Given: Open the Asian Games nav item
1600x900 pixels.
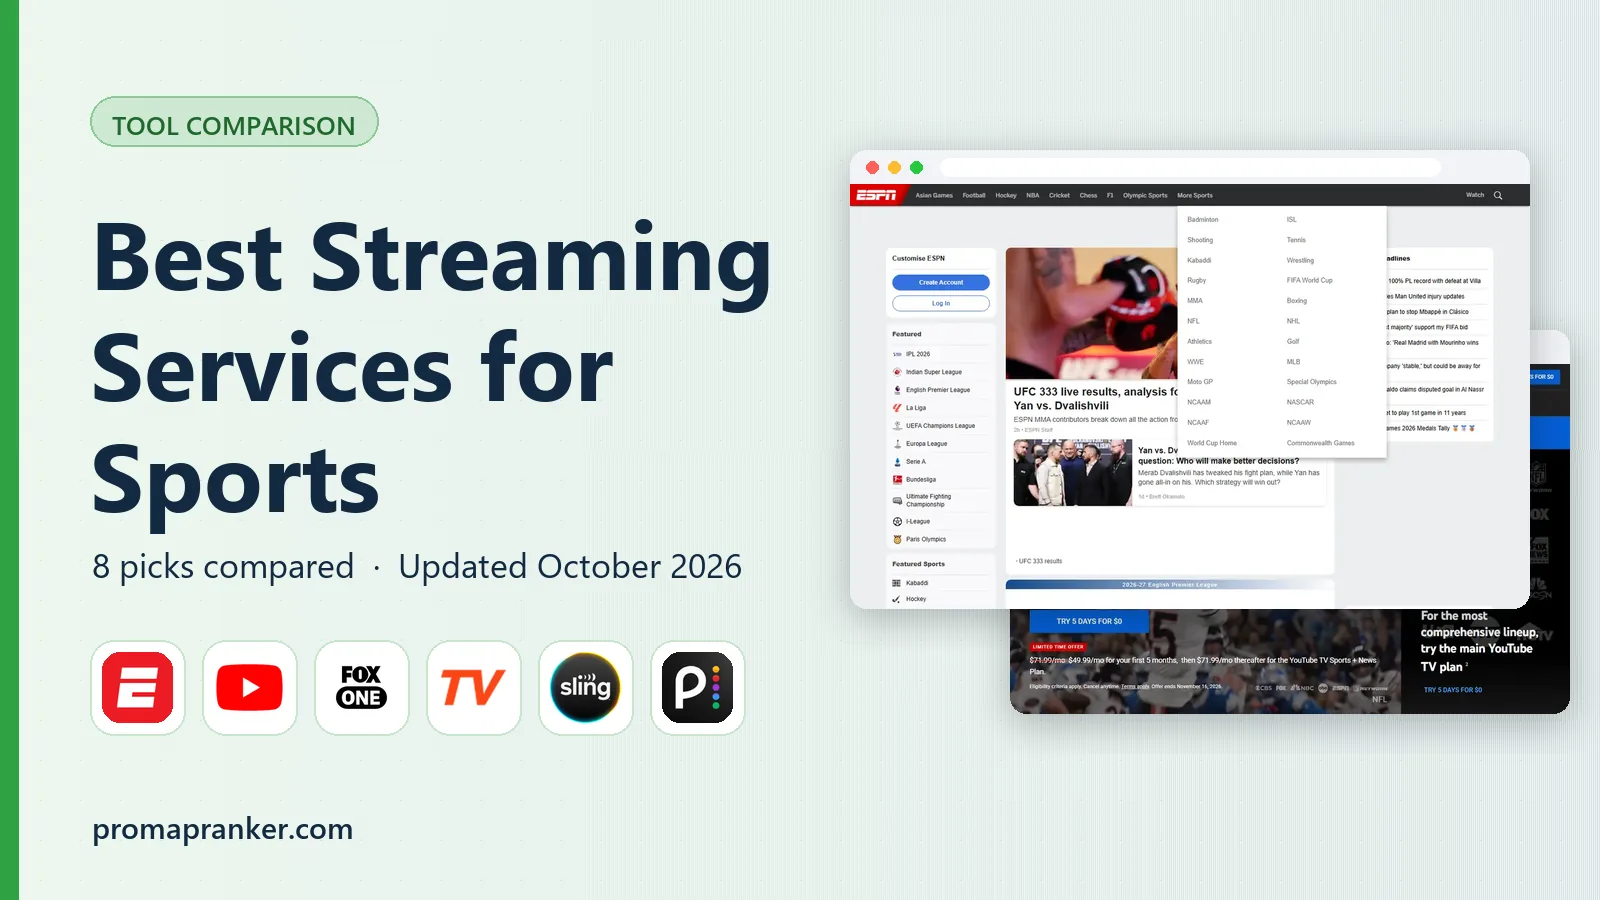Looking at the screenshot, I should tap(934, 195).
